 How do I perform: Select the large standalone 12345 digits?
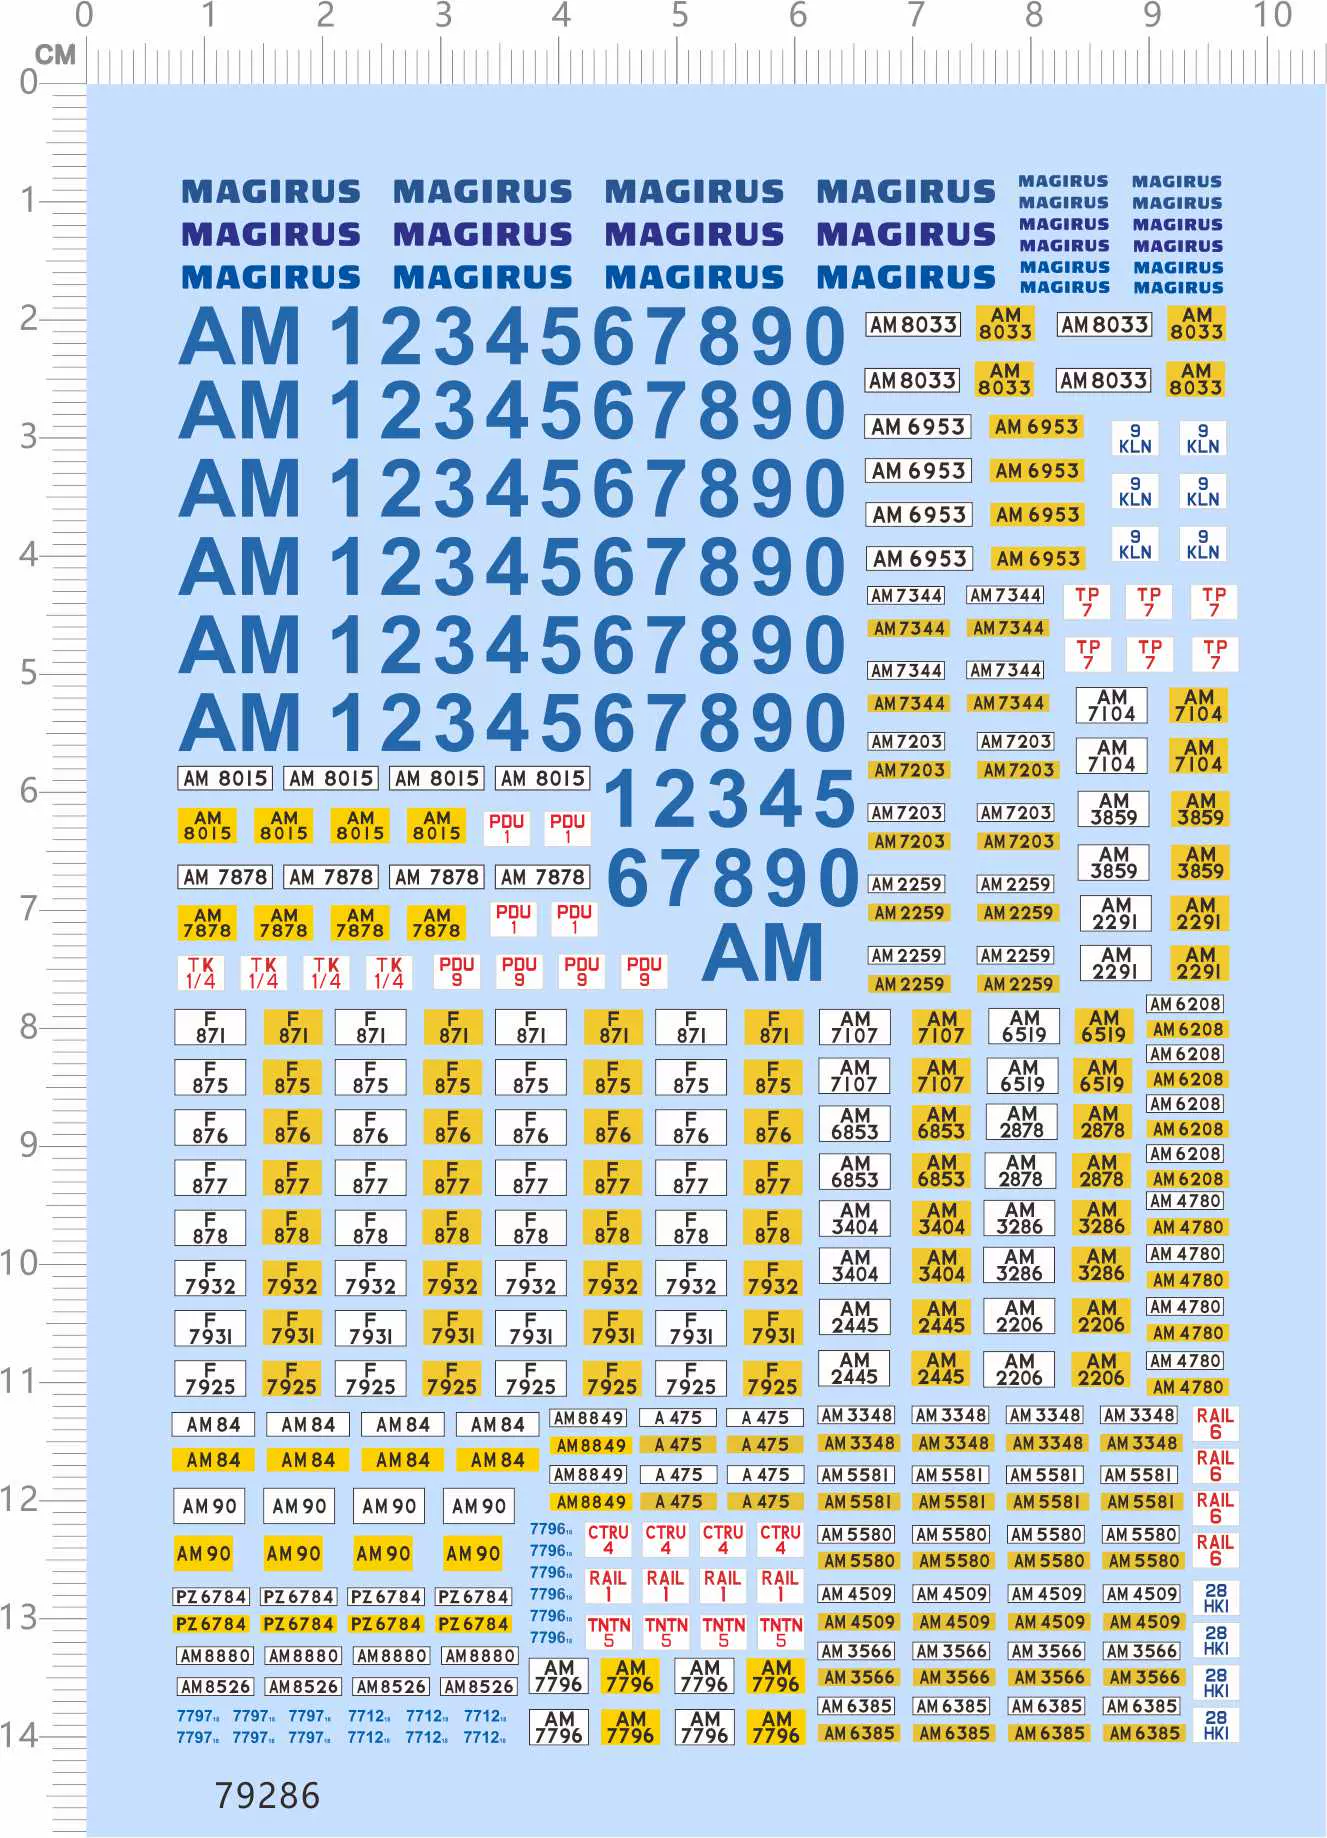tap(730, 799)
